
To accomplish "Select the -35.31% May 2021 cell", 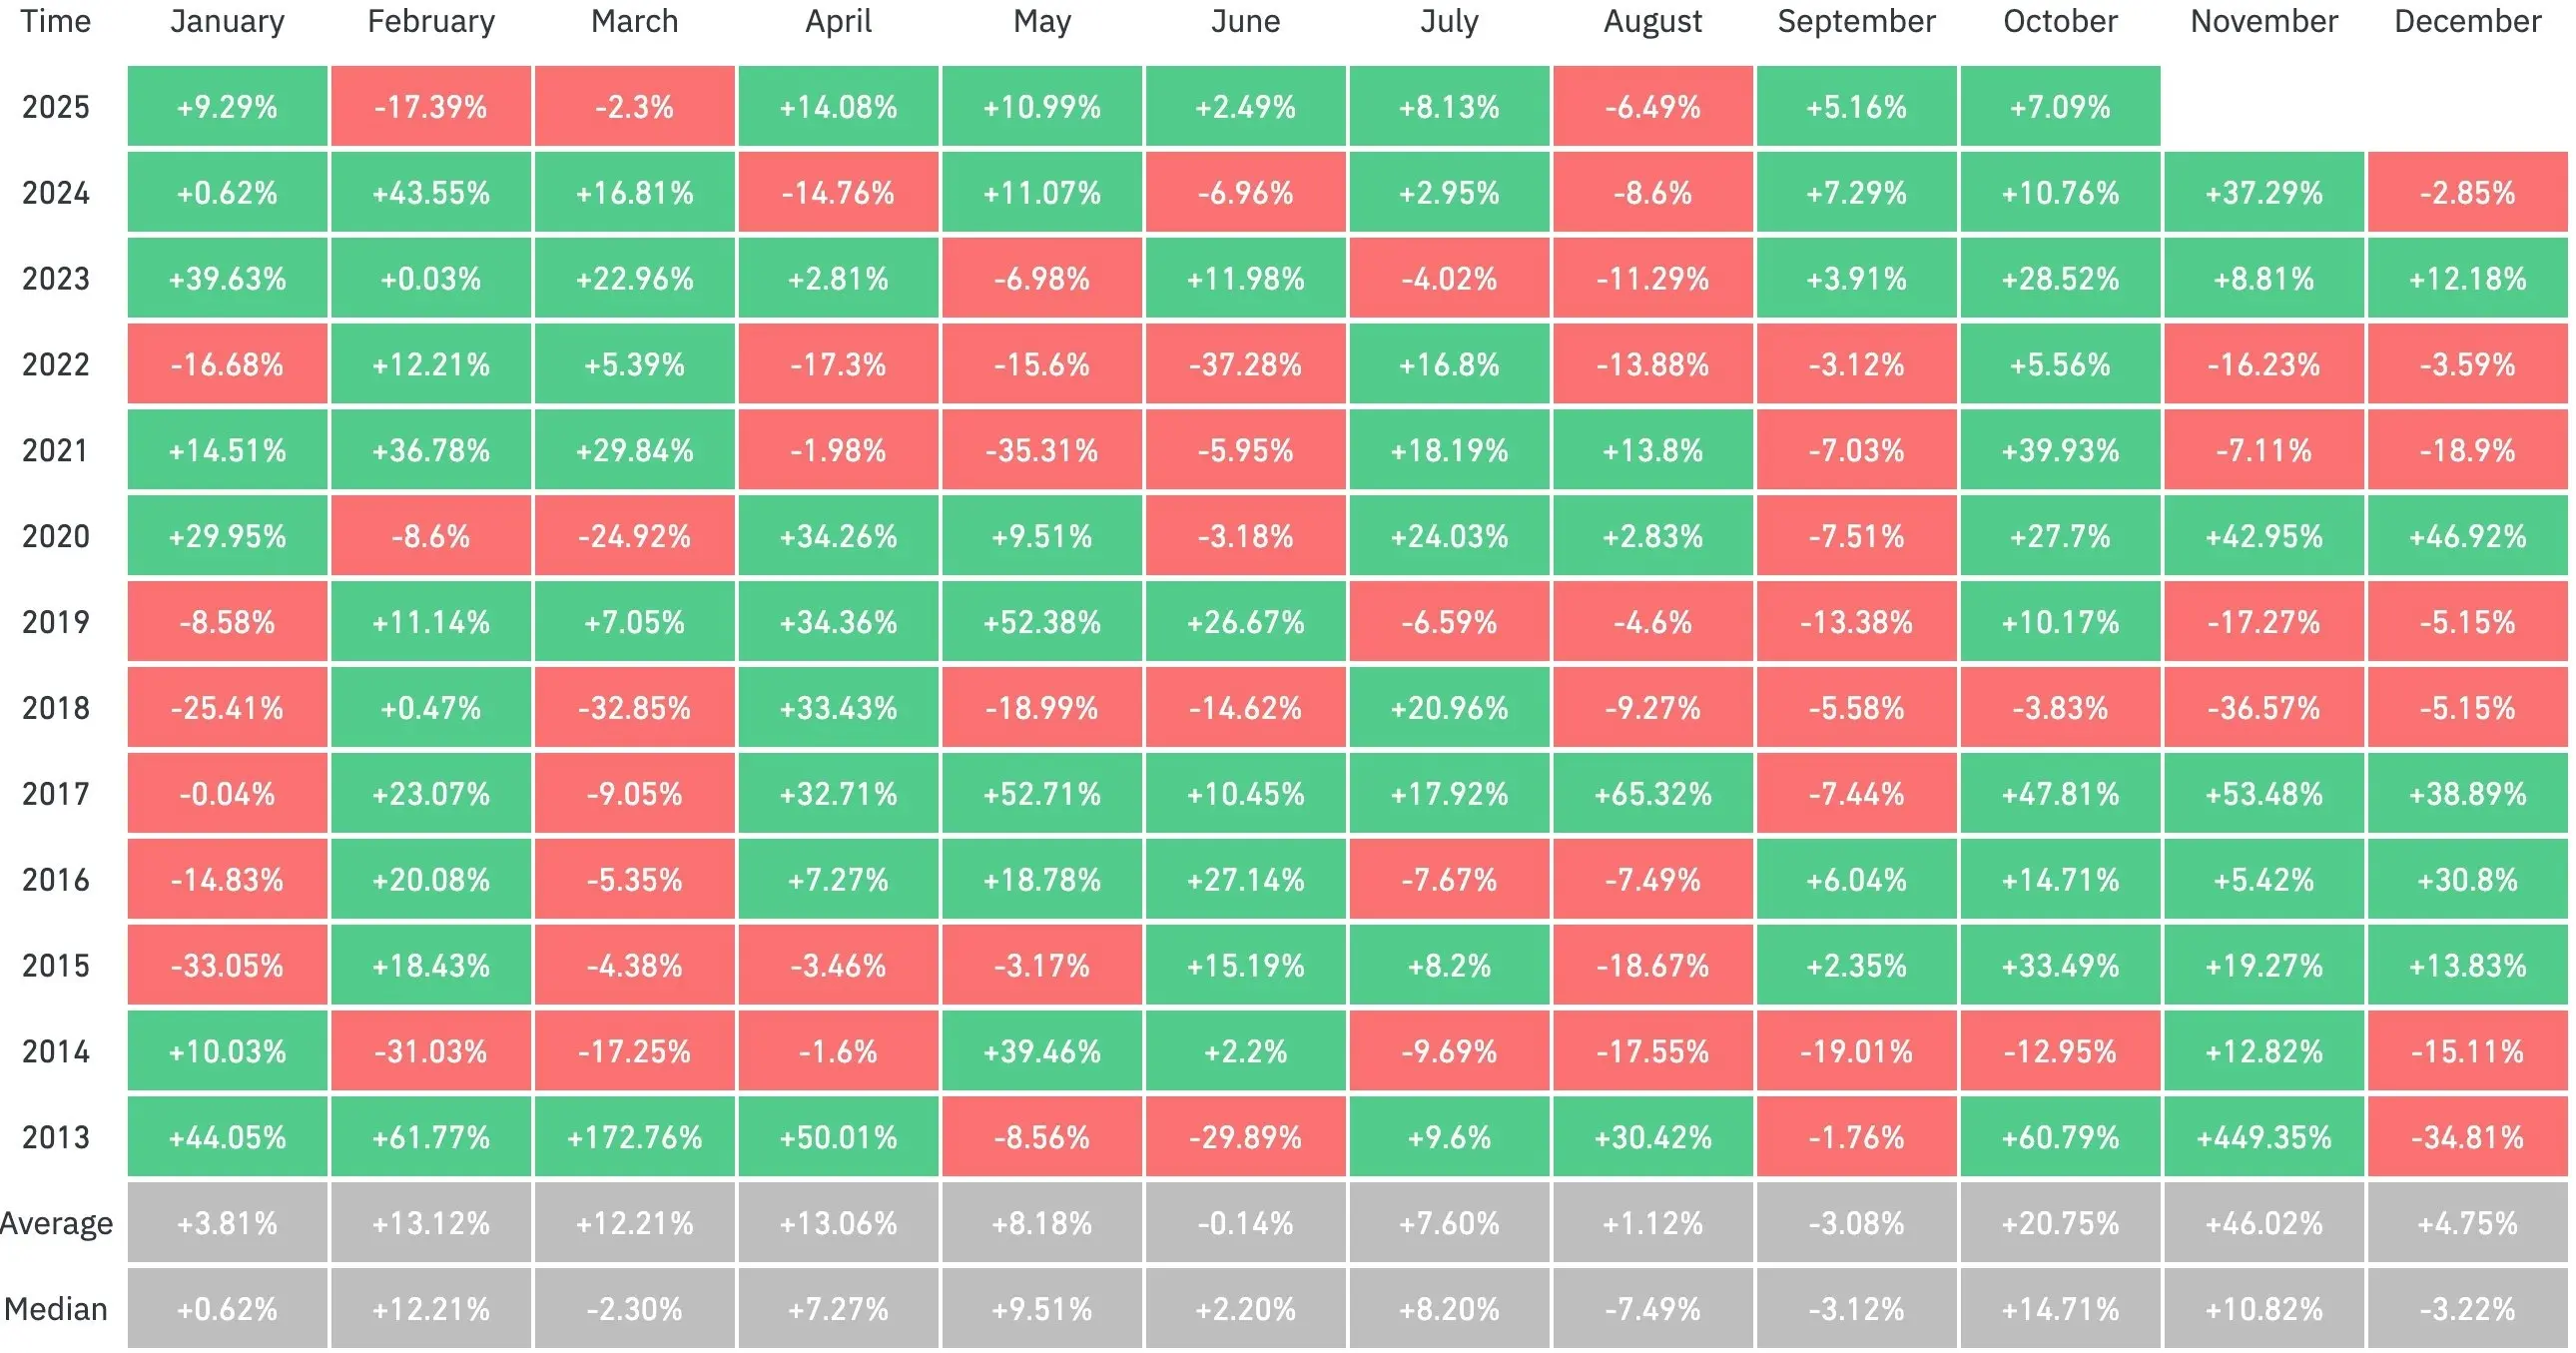I will click(x=1042, y=450).
